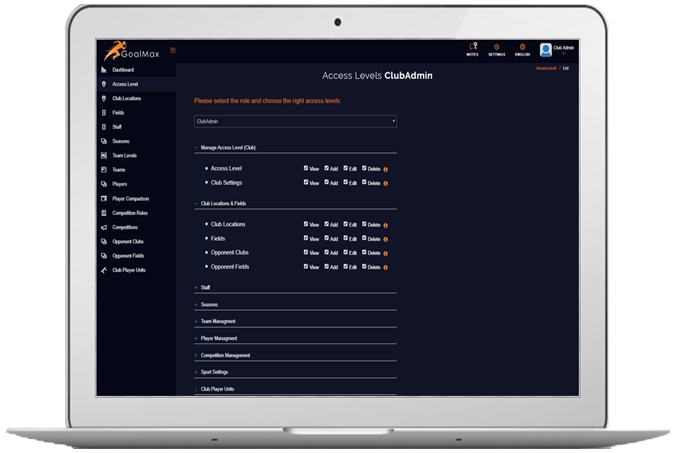Open Competition Rules from the sidebar
Image resolution: width=676 pixels, height=453 pixels.
(131, 213)
